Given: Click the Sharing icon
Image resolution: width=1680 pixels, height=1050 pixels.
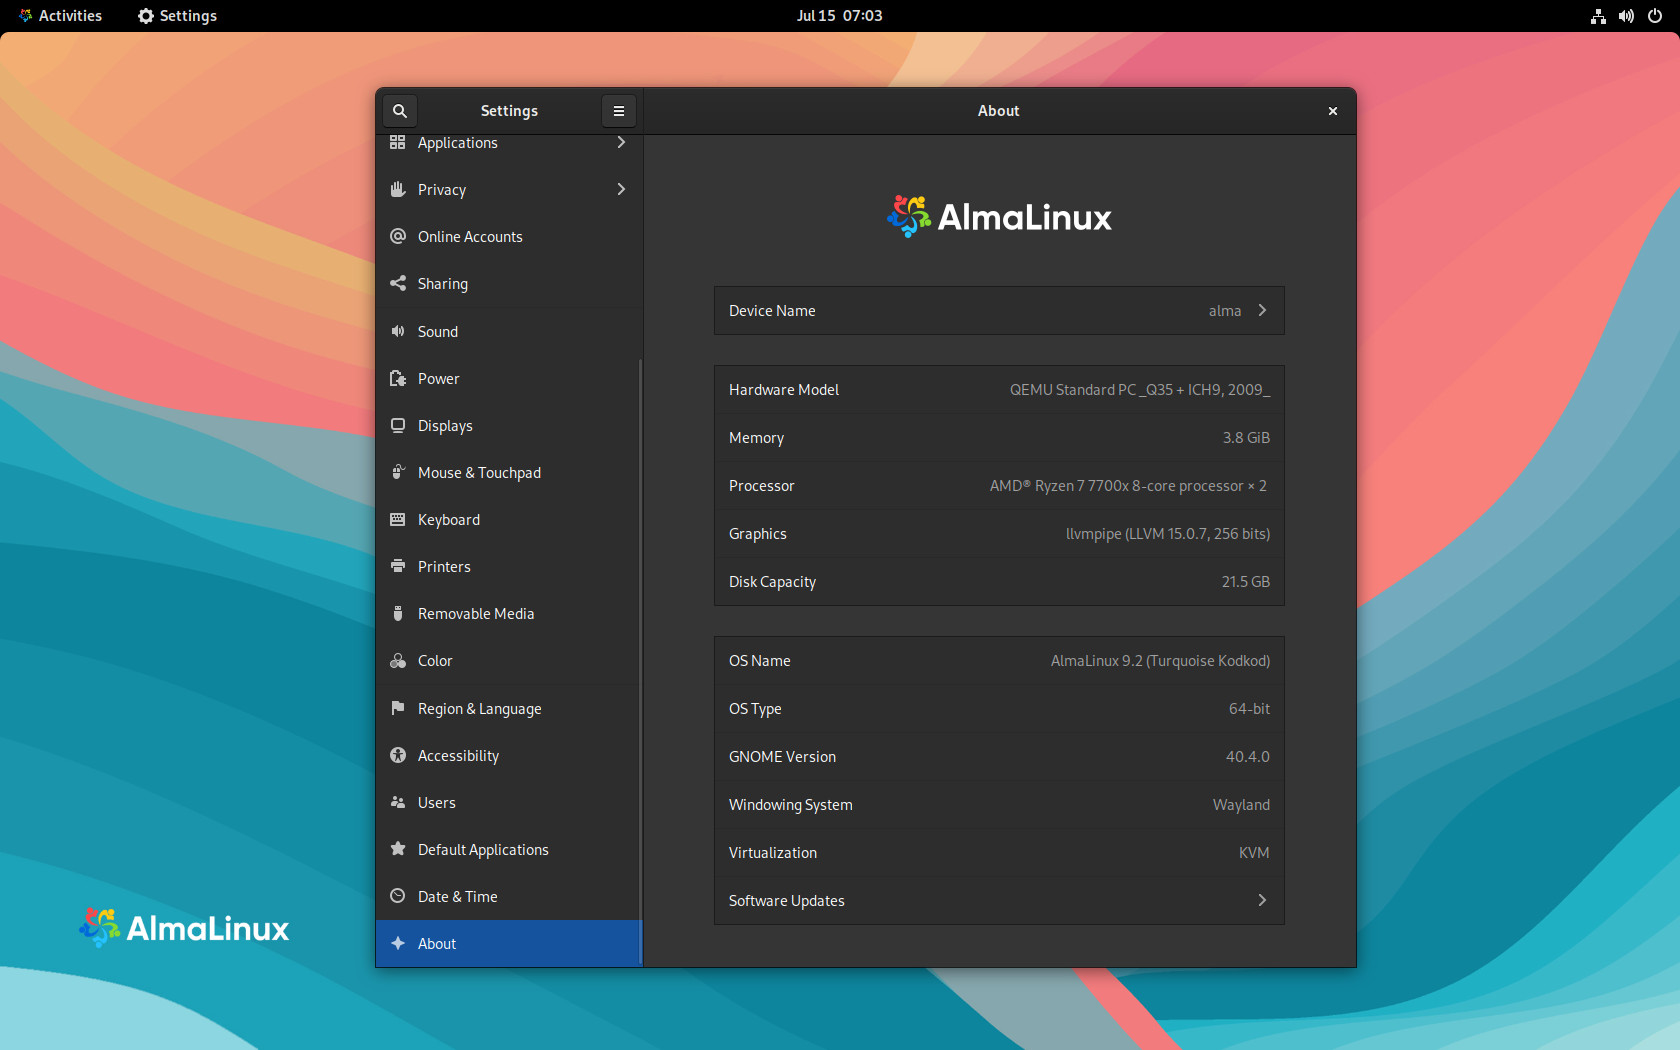Looking at the screenshot, I should click(x=398, y=284).
